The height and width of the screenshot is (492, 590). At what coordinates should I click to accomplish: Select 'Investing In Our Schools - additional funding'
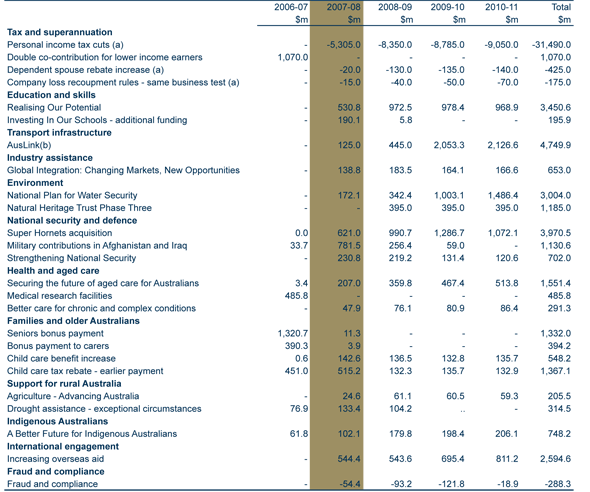[x=97, y=120]
